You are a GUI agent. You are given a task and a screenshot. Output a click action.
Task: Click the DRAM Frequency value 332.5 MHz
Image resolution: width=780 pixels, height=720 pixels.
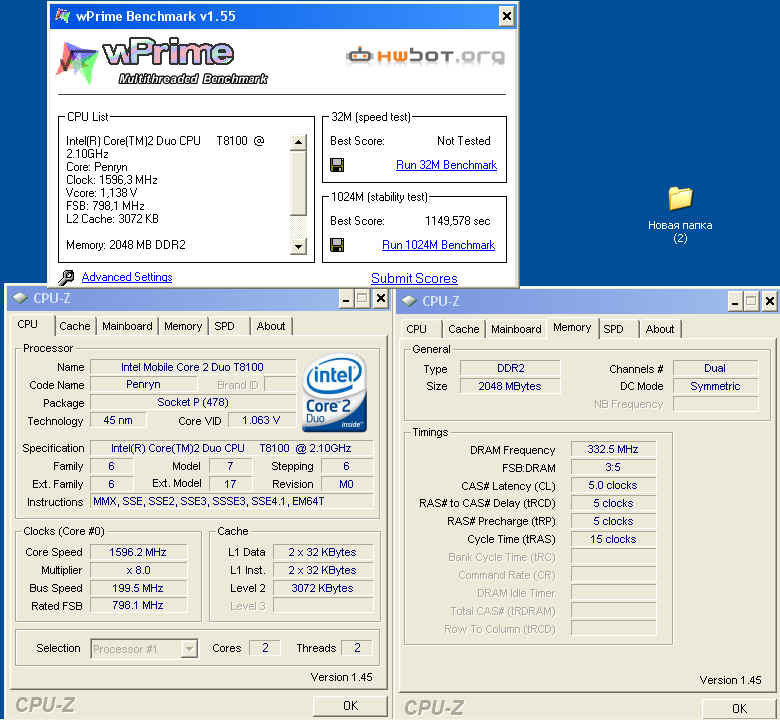[x=613, y=449]
